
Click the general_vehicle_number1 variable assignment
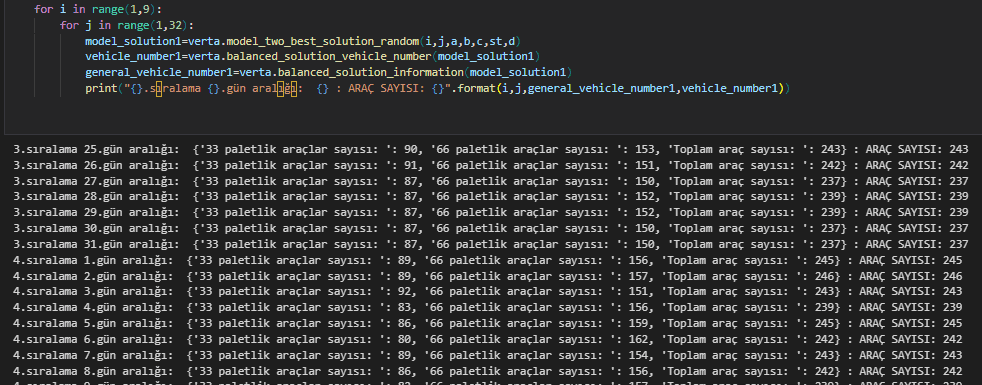(158, 73)
